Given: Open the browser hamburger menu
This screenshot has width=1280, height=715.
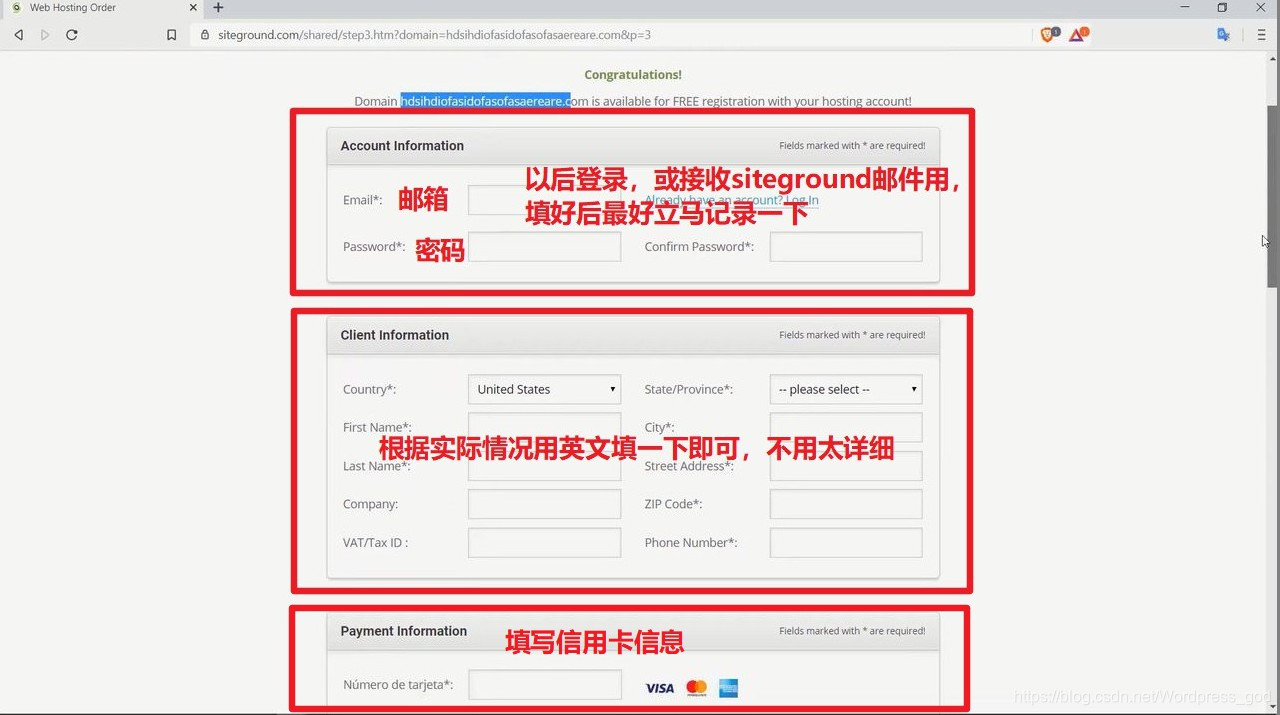Looking at the screenshot, I should tap(1261, 35).
